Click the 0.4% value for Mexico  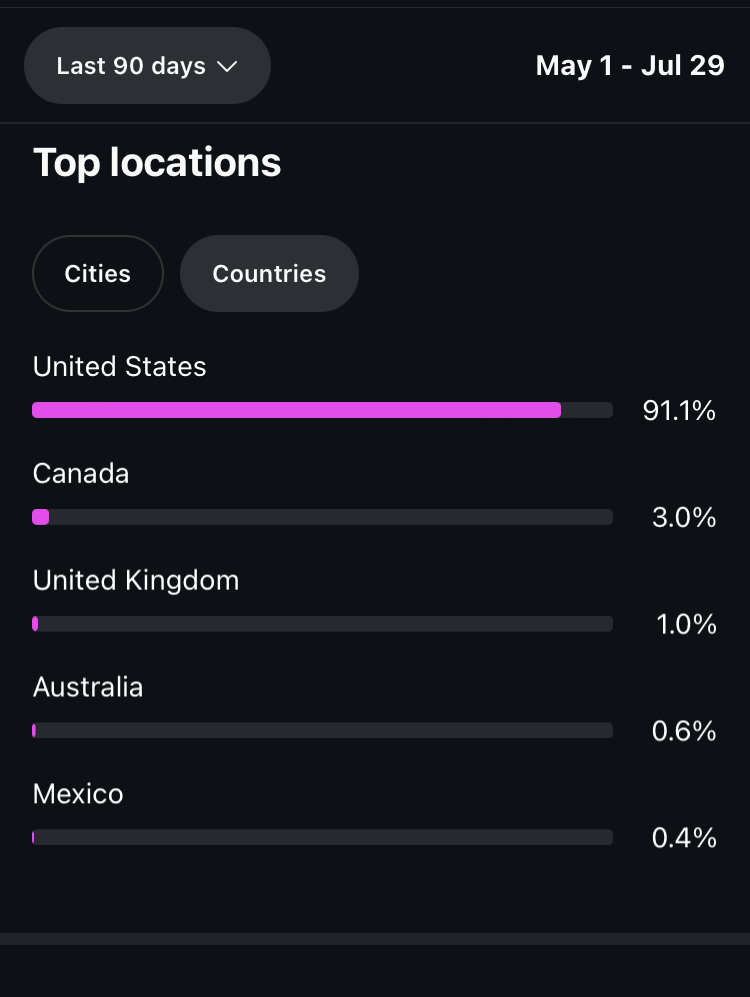(x=684, y=838)
